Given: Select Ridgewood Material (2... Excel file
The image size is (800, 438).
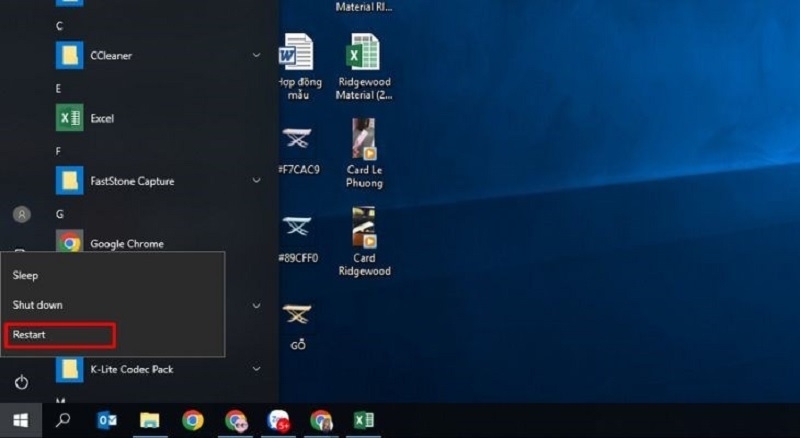Looking at the screenshot, I should tap(363, 66).
